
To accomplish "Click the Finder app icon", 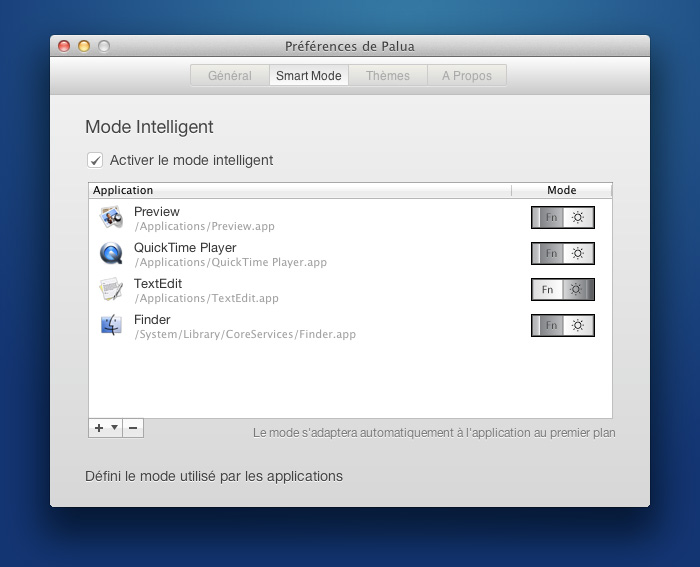I will pos(111,325).
